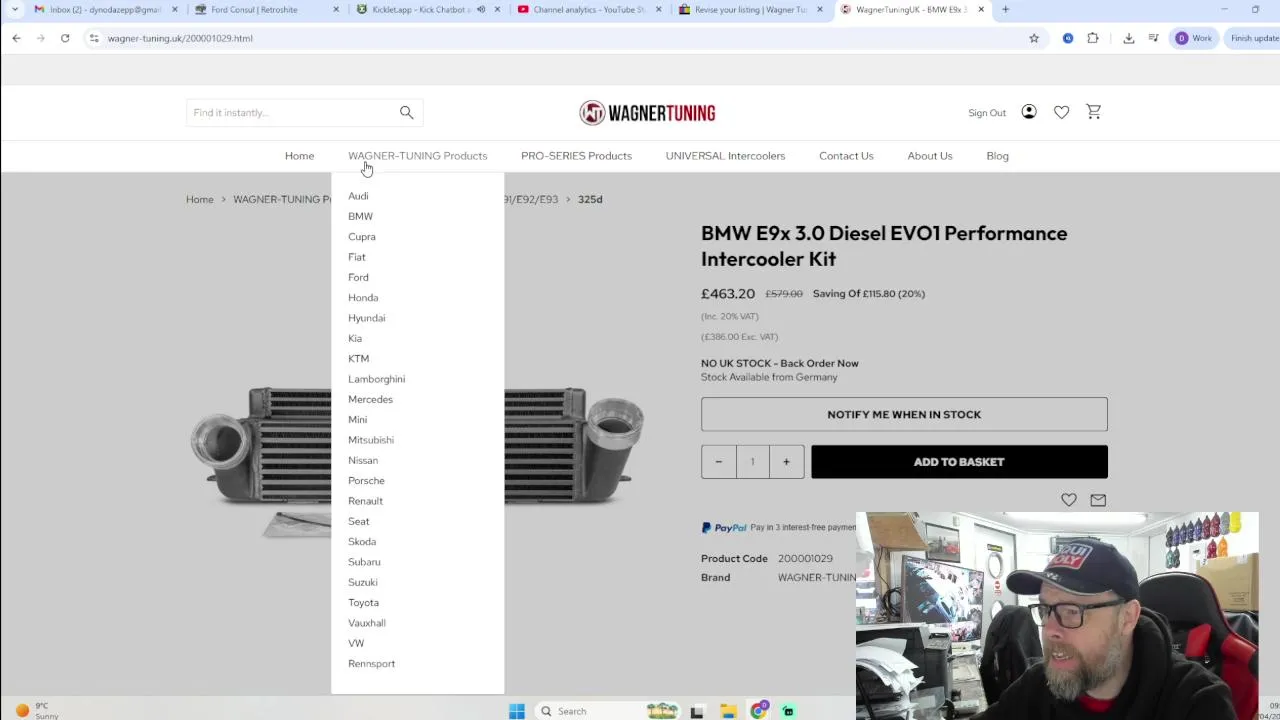This screenshot has width=1280, height=720.
Task: Select Nissan from the brands menu
Action: point(363,460)
